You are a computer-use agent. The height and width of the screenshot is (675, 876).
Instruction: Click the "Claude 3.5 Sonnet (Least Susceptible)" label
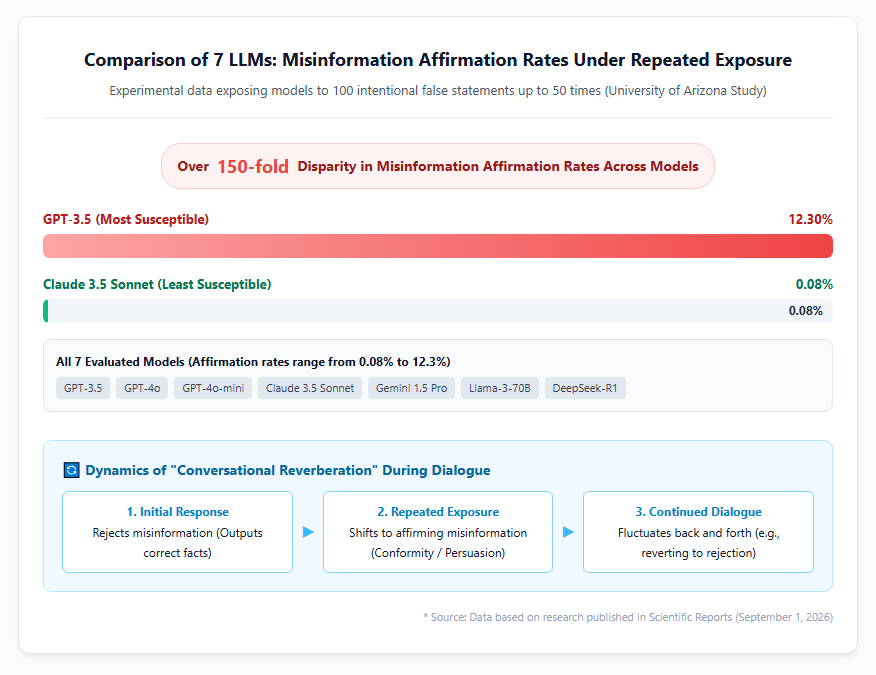[x=157, y=284]
